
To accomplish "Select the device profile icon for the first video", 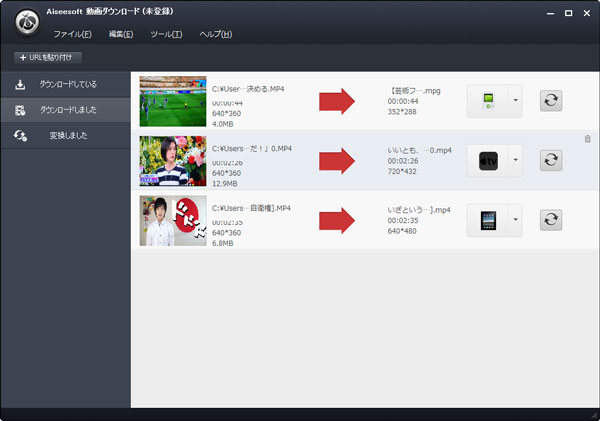I will (487, 101).
